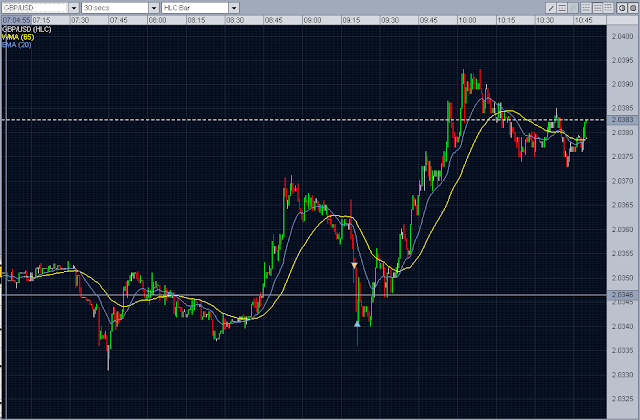This screenshot has width=640, height=420.
Task: Click the 07:04:55 highlighted time label
Action: pyautogui.click(x=16, y=20)
